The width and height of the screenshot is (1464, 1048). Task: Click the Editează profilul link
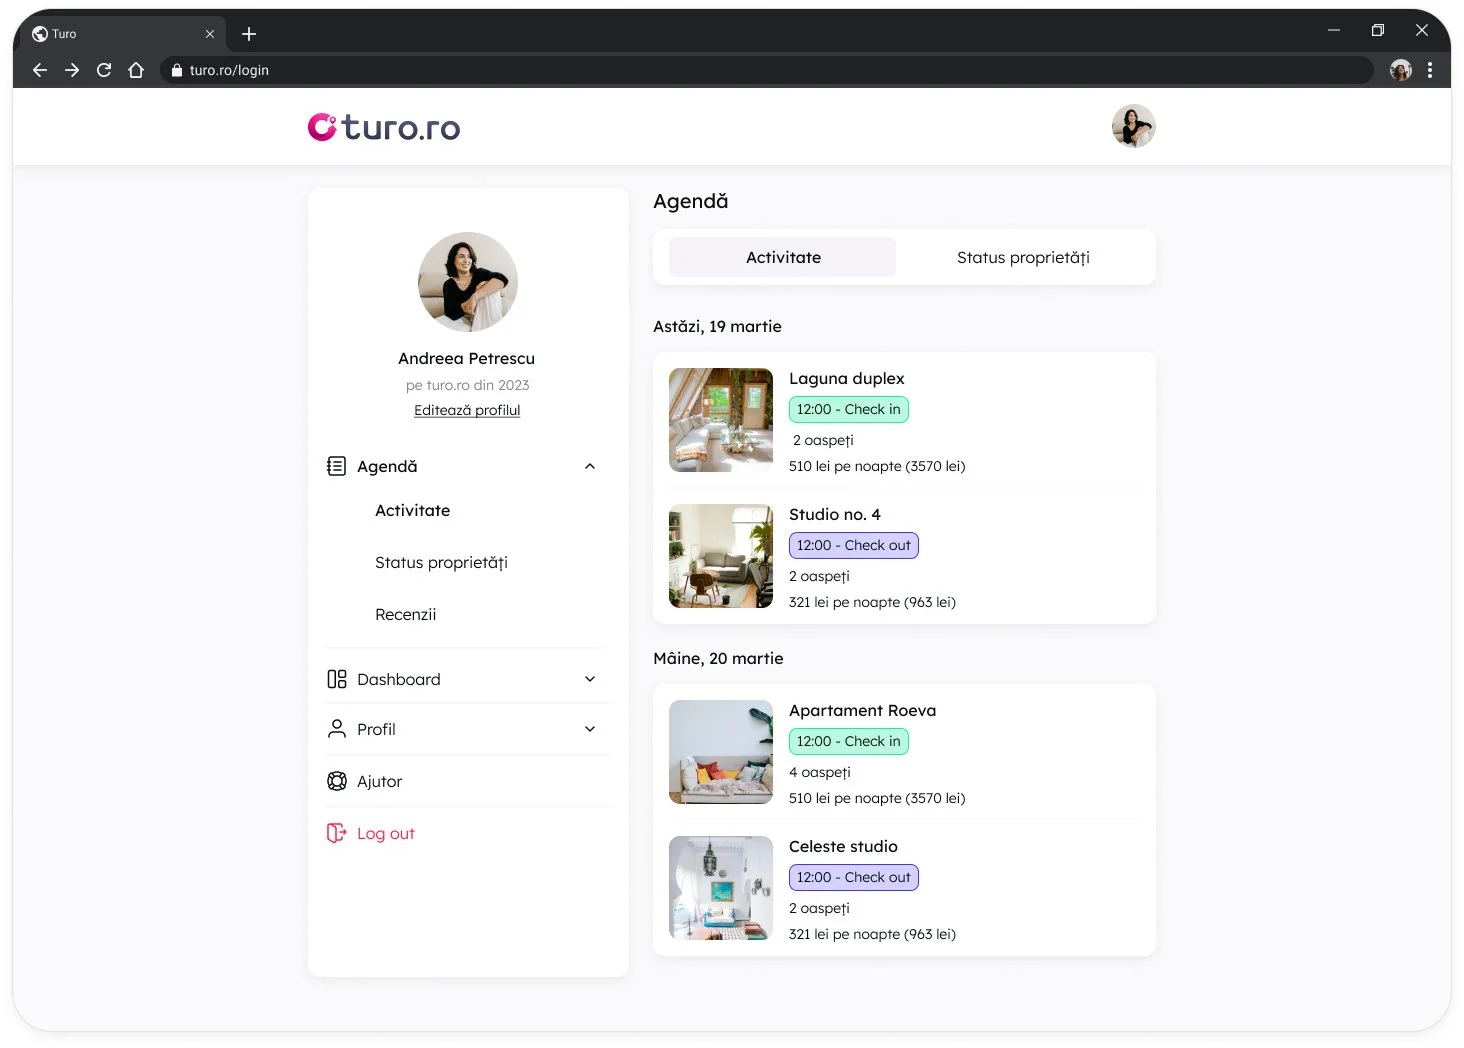[x=467, y=410]
